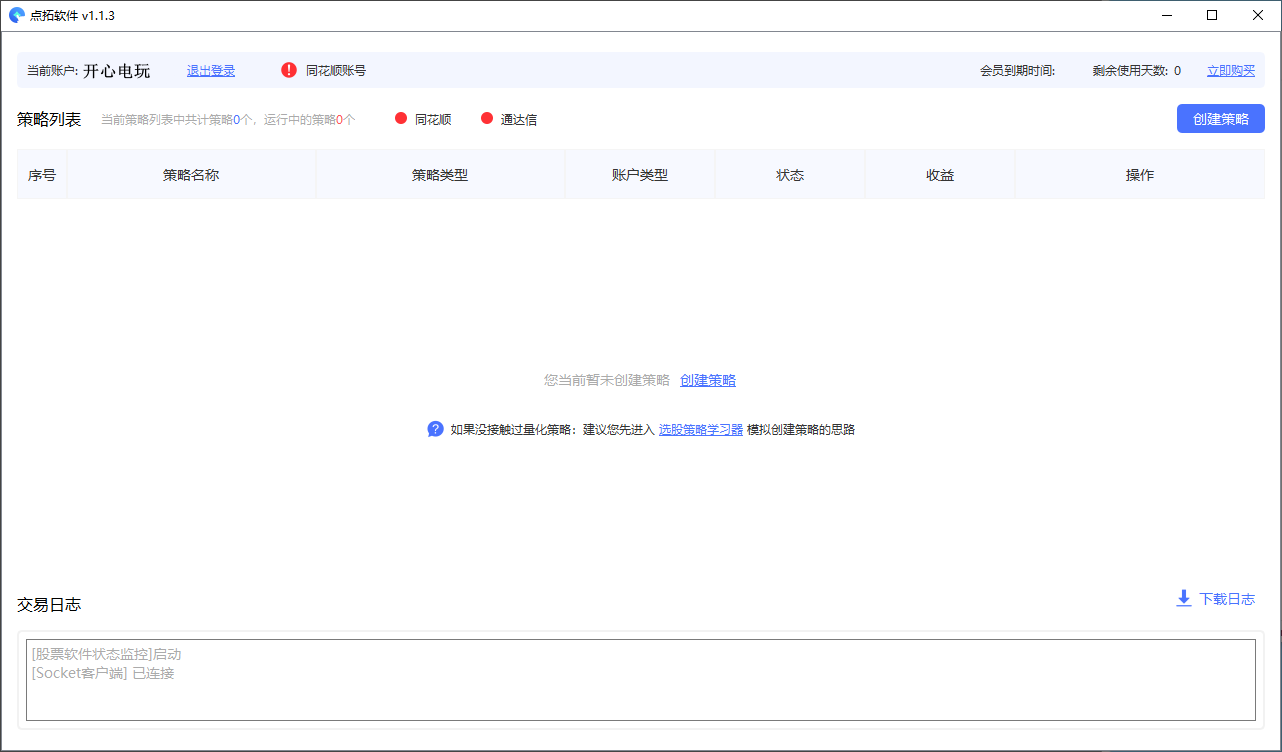1282x752 pixels.
Task: Click the blue 创建策略 button
Action: click(x=1221, y=118)
